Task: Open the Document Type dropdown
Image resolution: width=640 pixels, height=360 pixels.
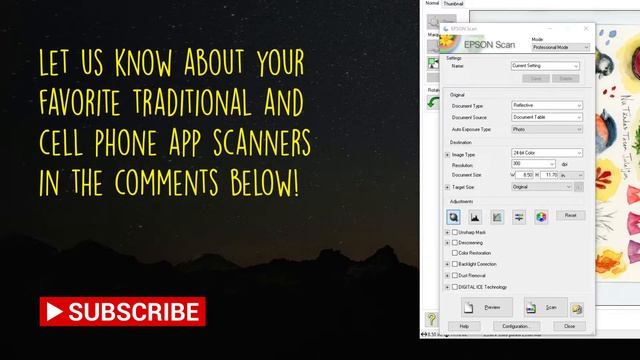Action: point(547,105)
